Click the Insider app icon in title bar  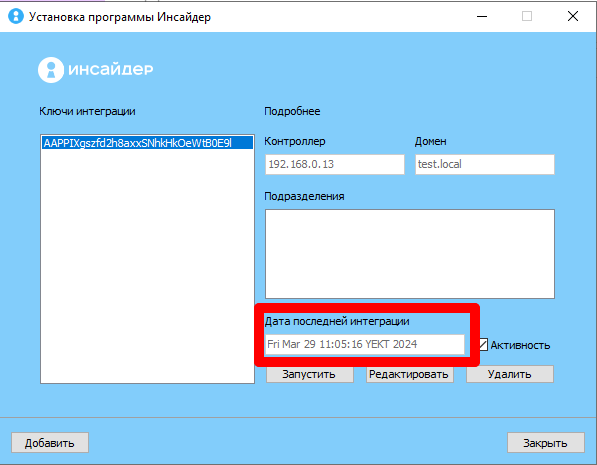coord(16,16)
